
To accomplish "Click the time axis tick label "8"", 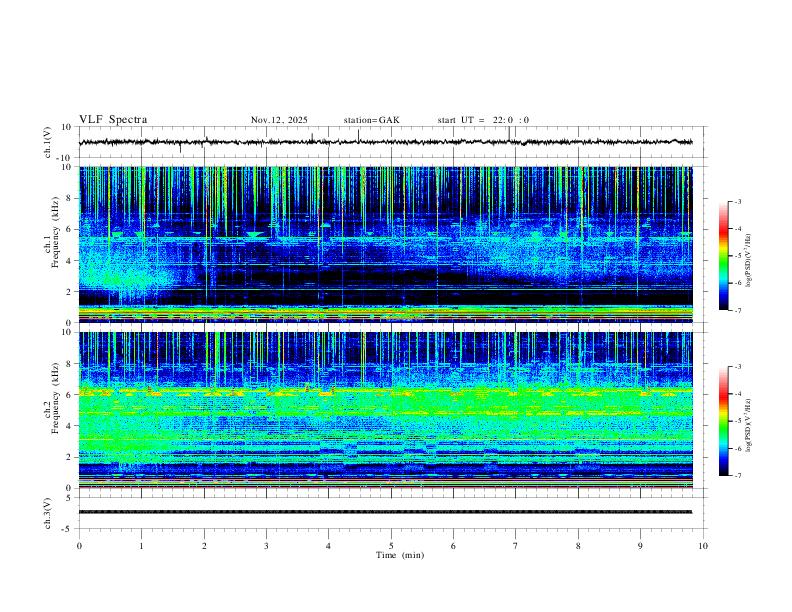I will coord(578,546).
